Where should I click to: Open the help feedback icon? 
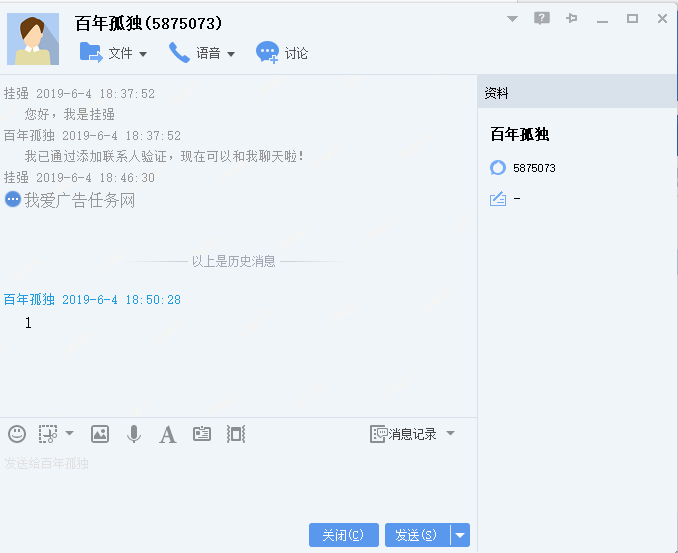pos(542,18)
